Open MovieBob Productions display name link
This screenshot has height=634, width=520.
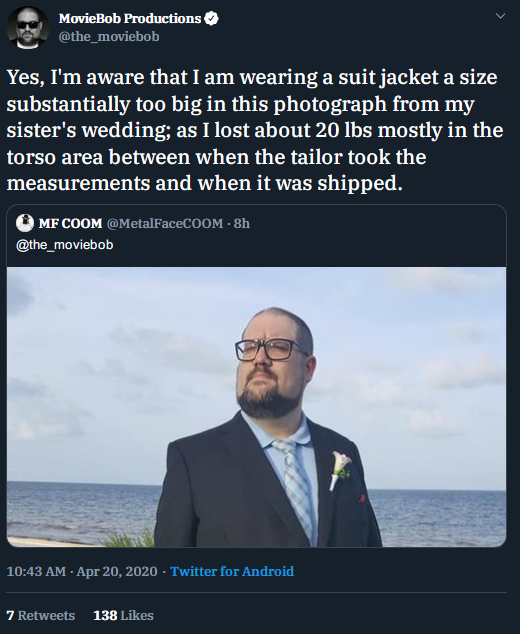[129, 19]
